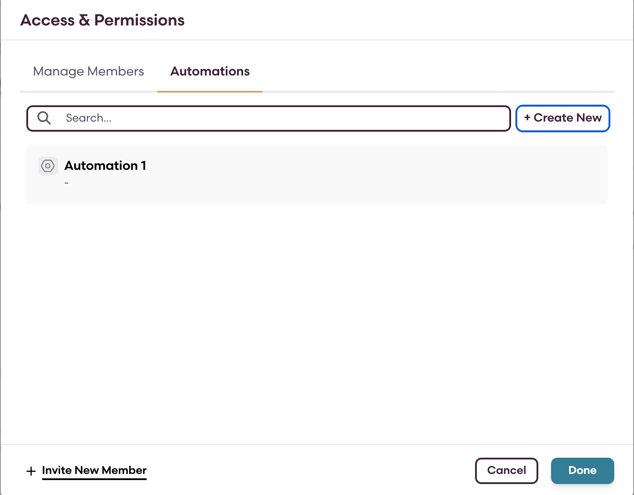The height and width of the screenshot is (495, 634).
Task: Click the underline beneath the Automations tab
Action: click(x=210, y=91)
